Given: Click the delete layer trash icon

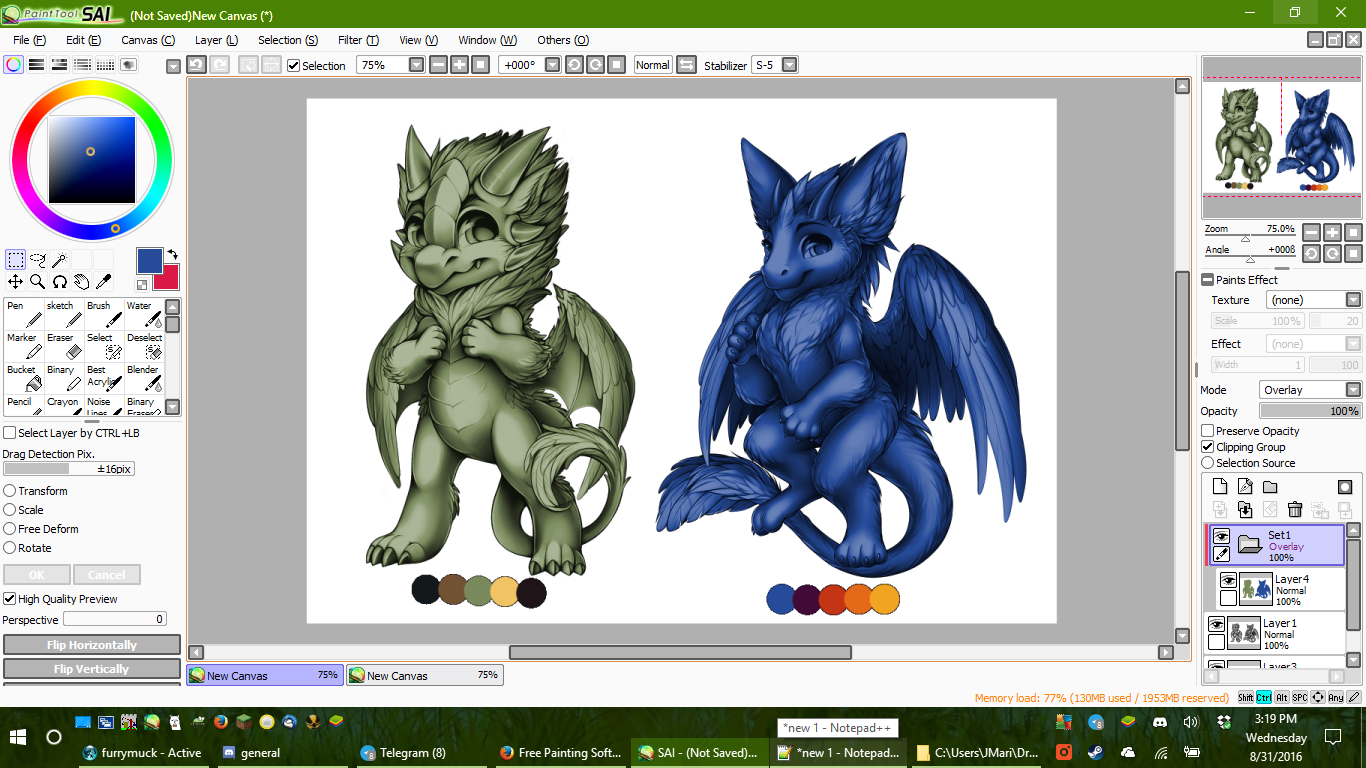Looking at the screenshot, I should pos(1295,510).
